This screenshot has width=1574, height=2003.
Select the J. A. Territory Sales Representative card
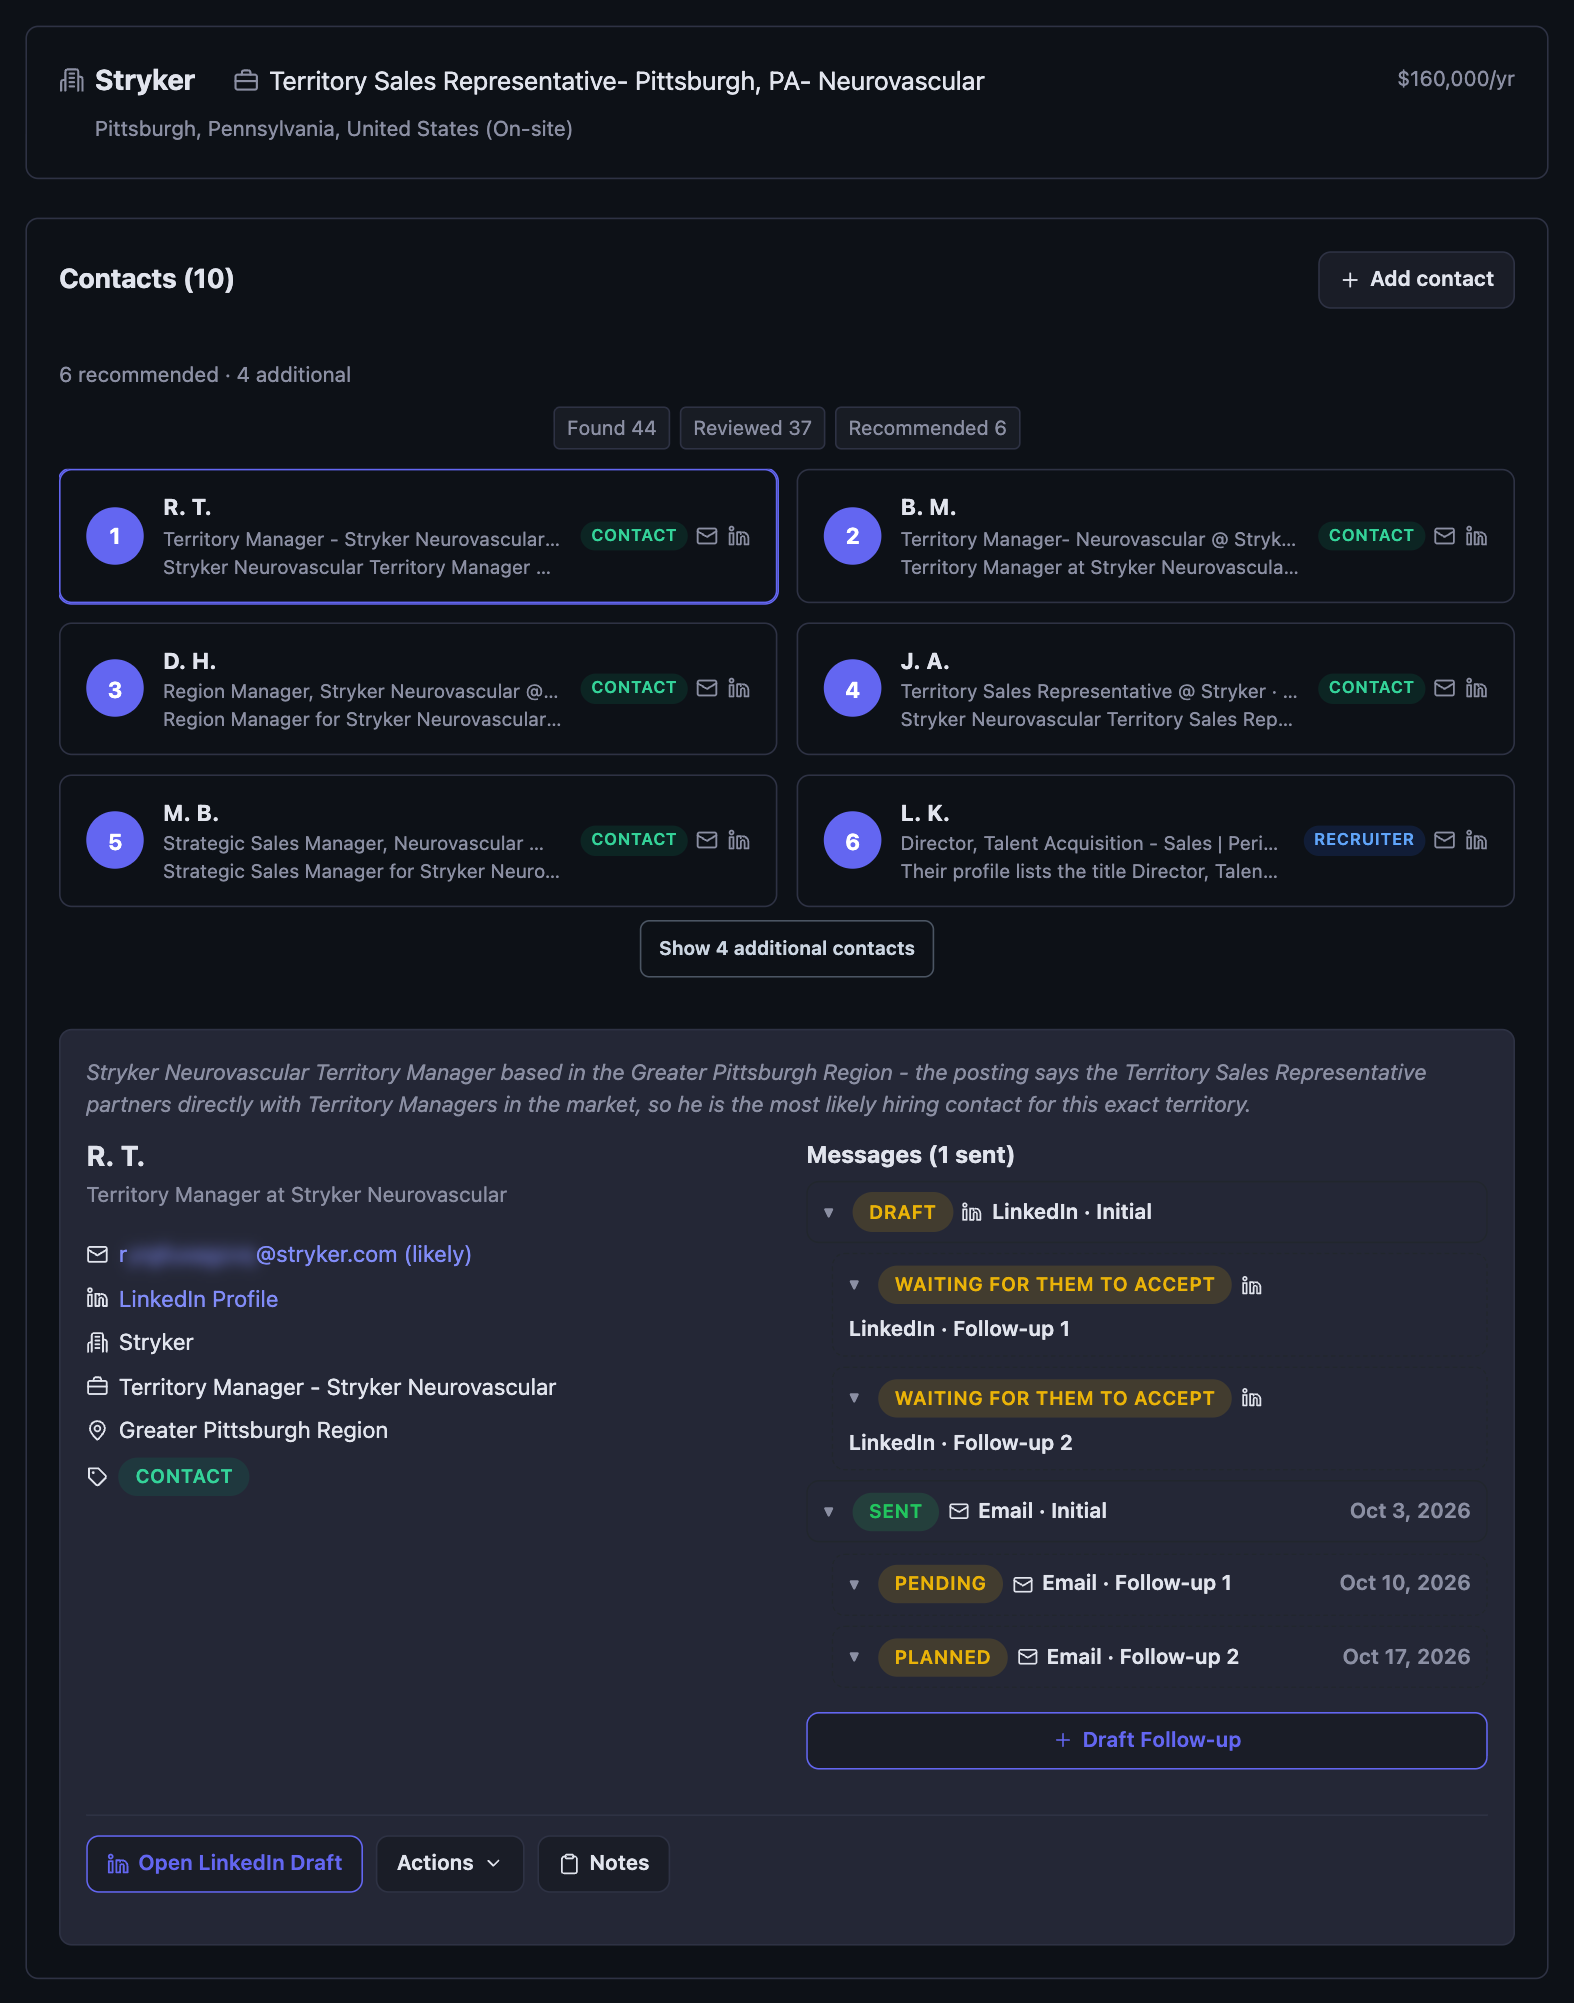click(x=1155, y=689)
